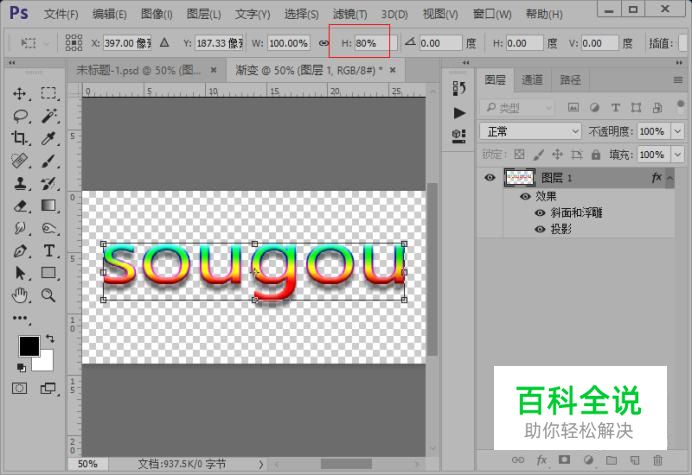Screen dimensions: 692x475
Task: Switch to 未标题-1.psd document tab
Action: pos(139,70)
